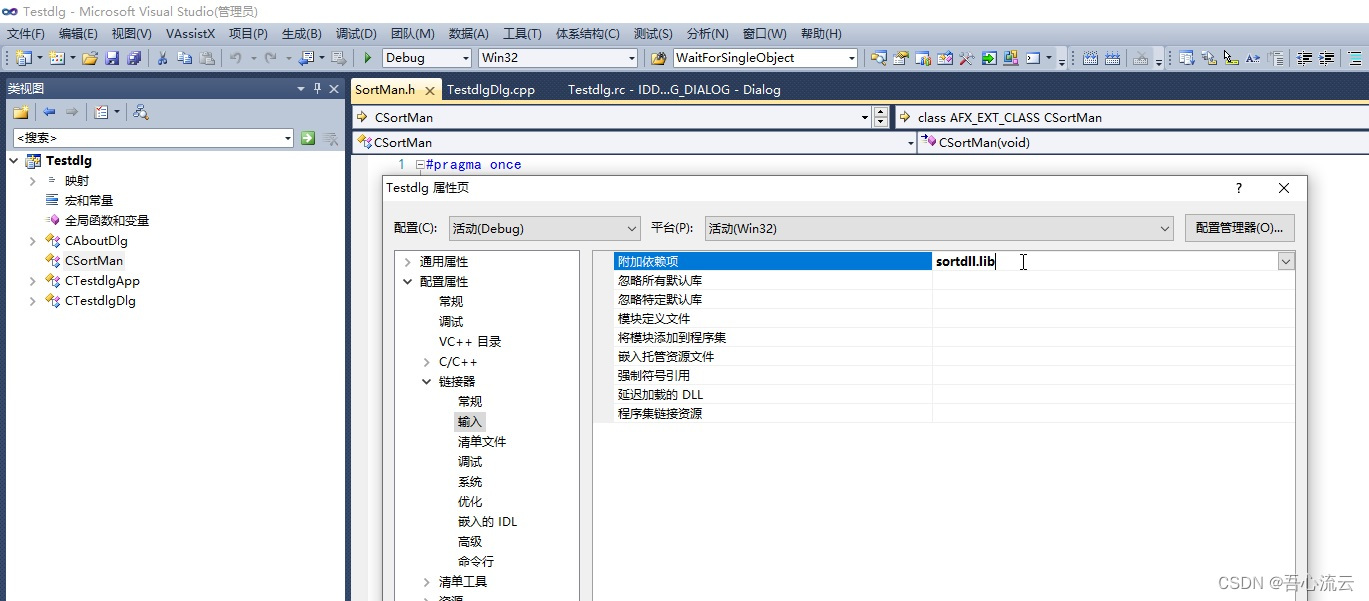The width and height of the screenshot is (1369, 601).
Task: Click the Paste toolbar icon
Action: (206, 58)
